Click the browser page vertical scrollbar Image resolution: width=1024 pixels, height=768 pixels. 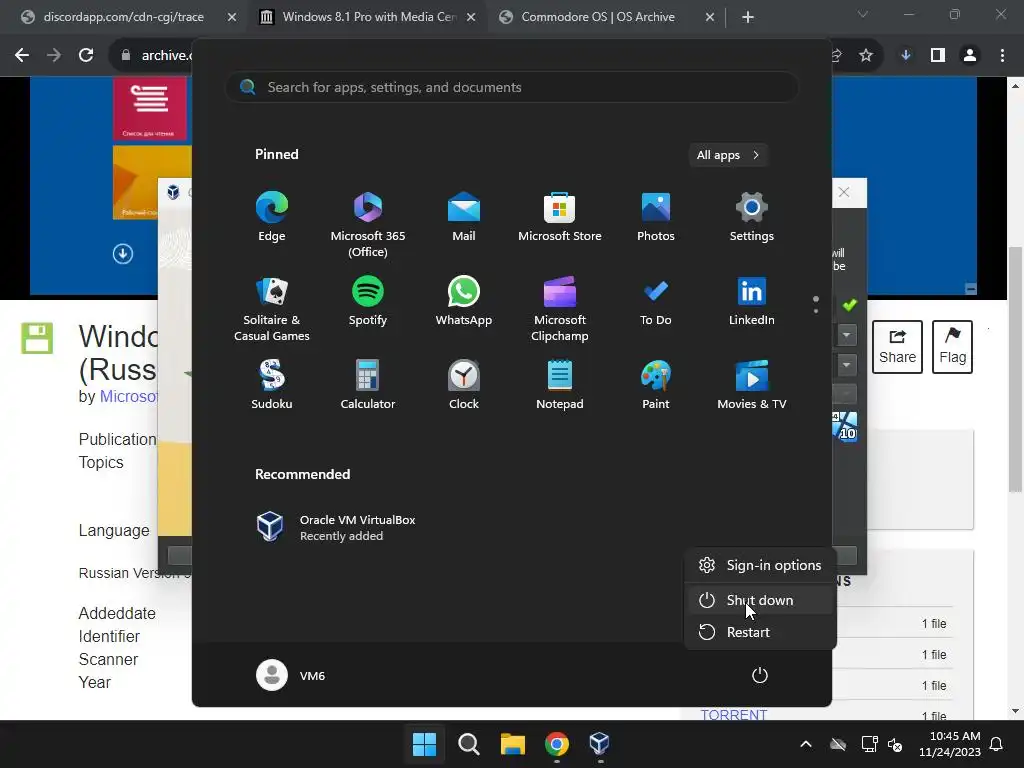tap(1016, 369)
